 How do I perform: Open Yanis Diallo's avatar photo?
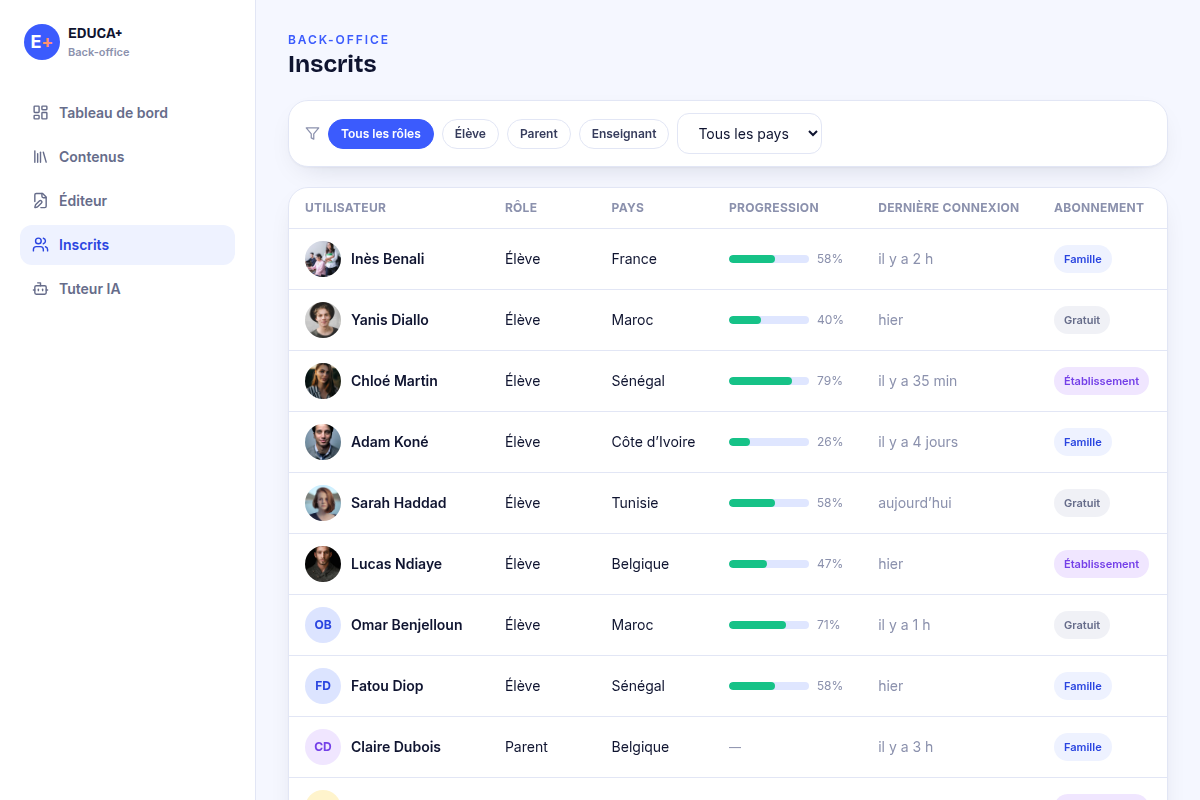pos(323,320)
